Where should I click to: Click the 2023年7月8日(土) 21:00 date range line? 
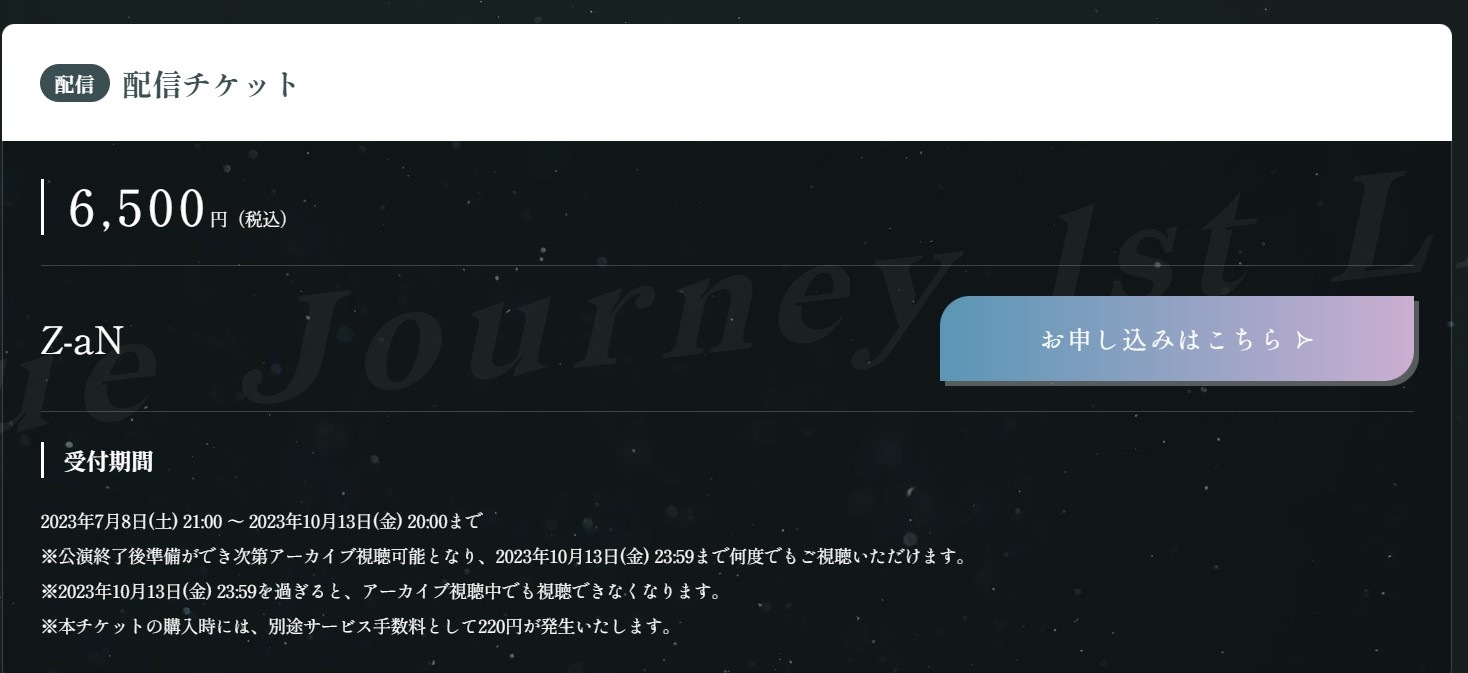[x=261, y=521]
